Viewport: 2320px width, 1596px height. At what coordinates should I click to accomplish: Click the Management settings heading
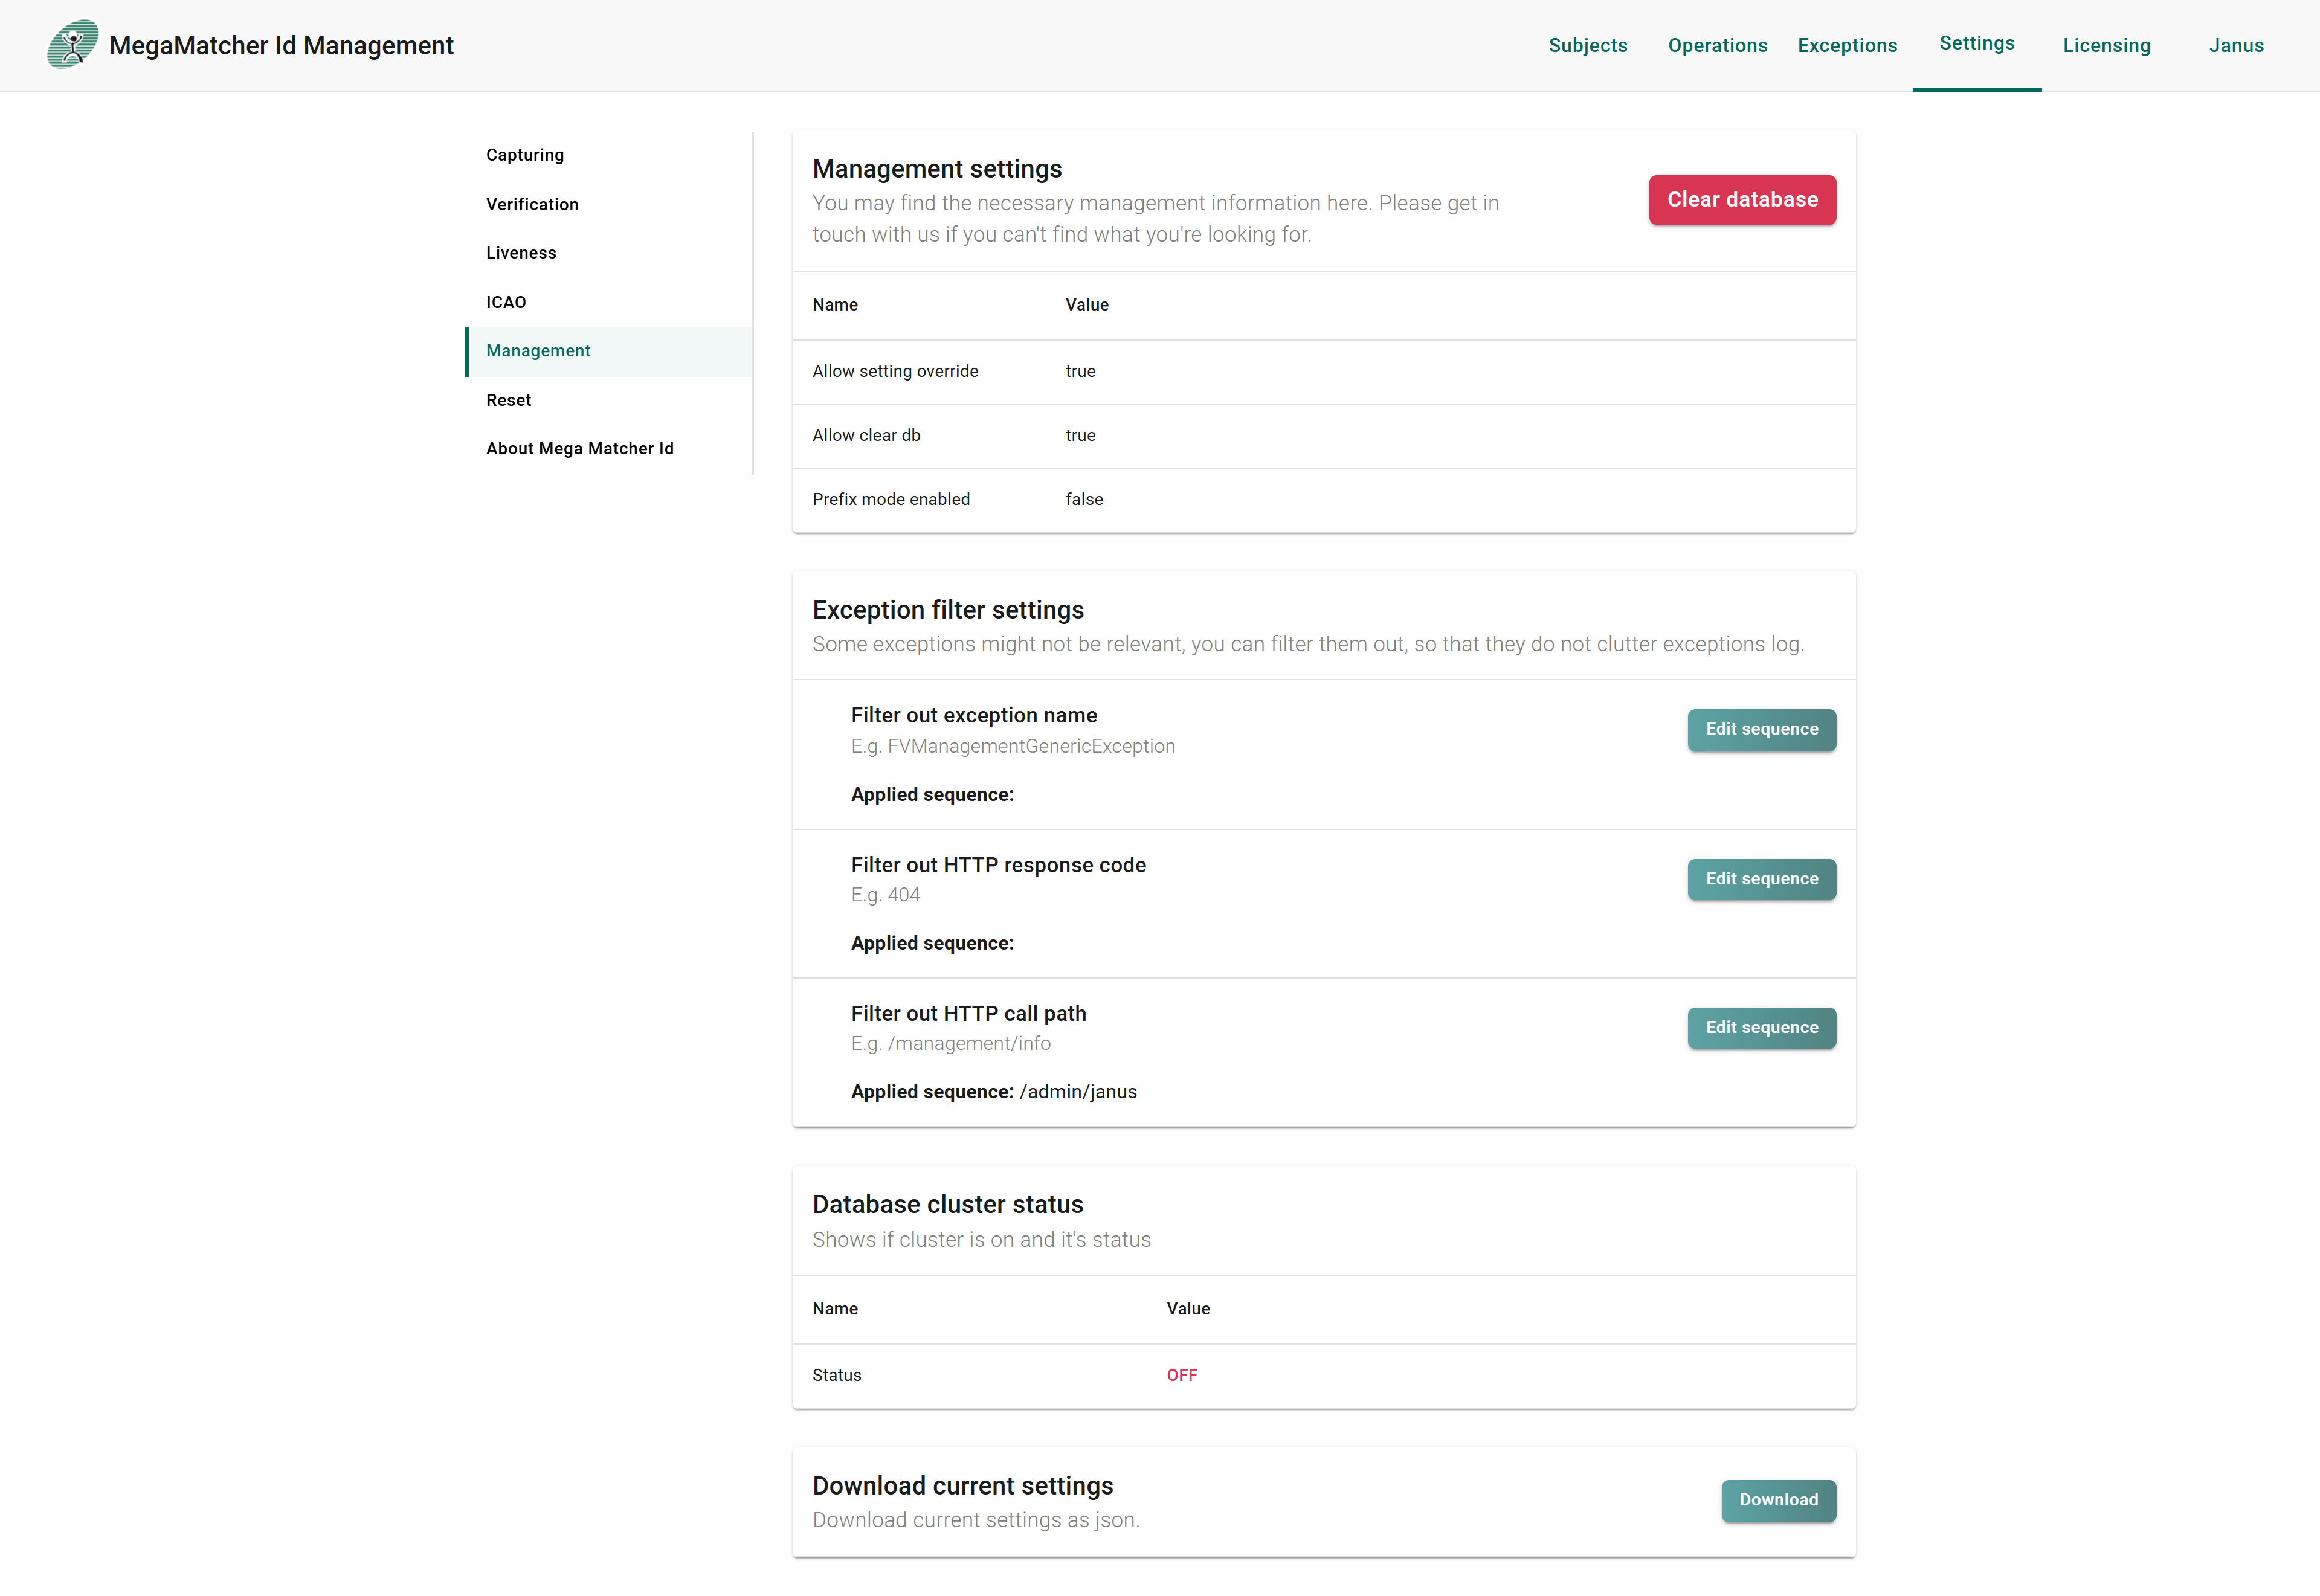[937, 169]
